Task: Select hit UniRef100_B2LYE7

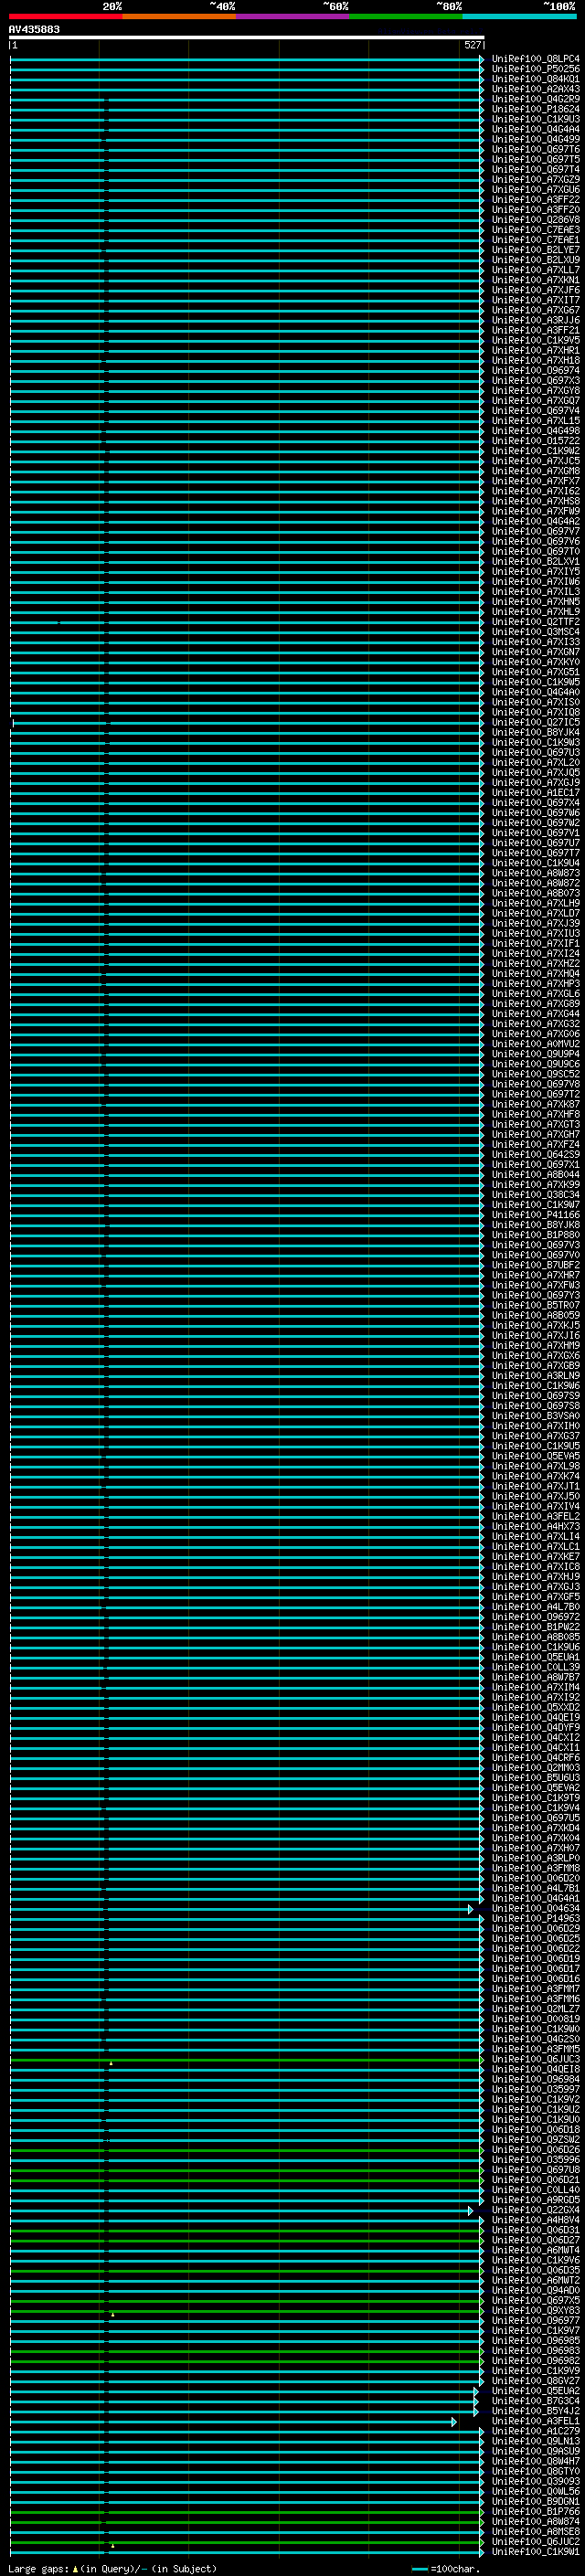Action: coord(535,250)
